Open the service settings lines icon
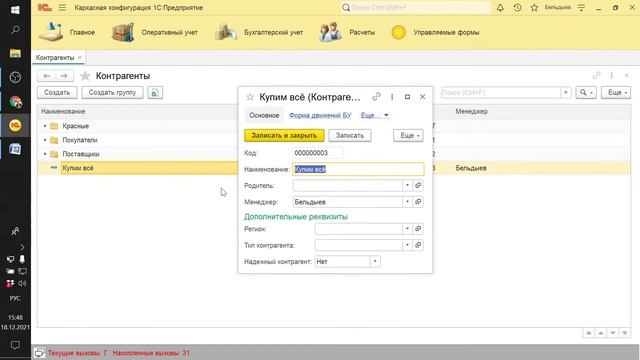The width and height of the screenshot is (640, 360). (x=581, y=8)
